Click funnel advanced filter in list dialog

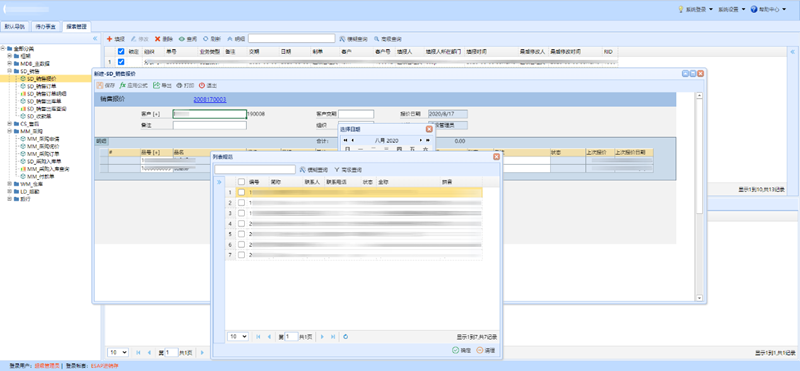[337, 169]
